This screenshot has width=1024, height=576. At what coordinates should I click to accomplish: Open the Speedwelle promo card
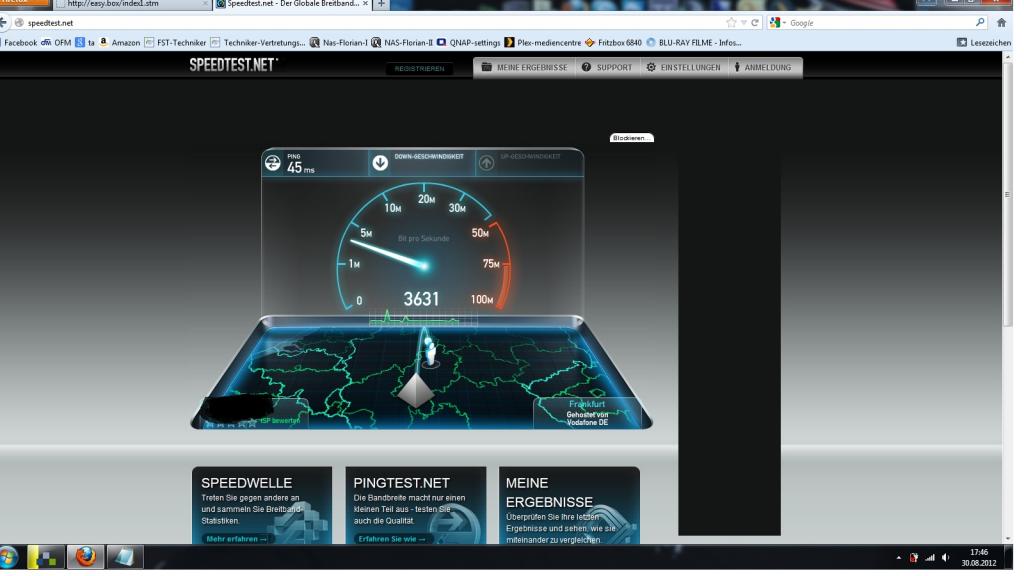pos(262,505)
